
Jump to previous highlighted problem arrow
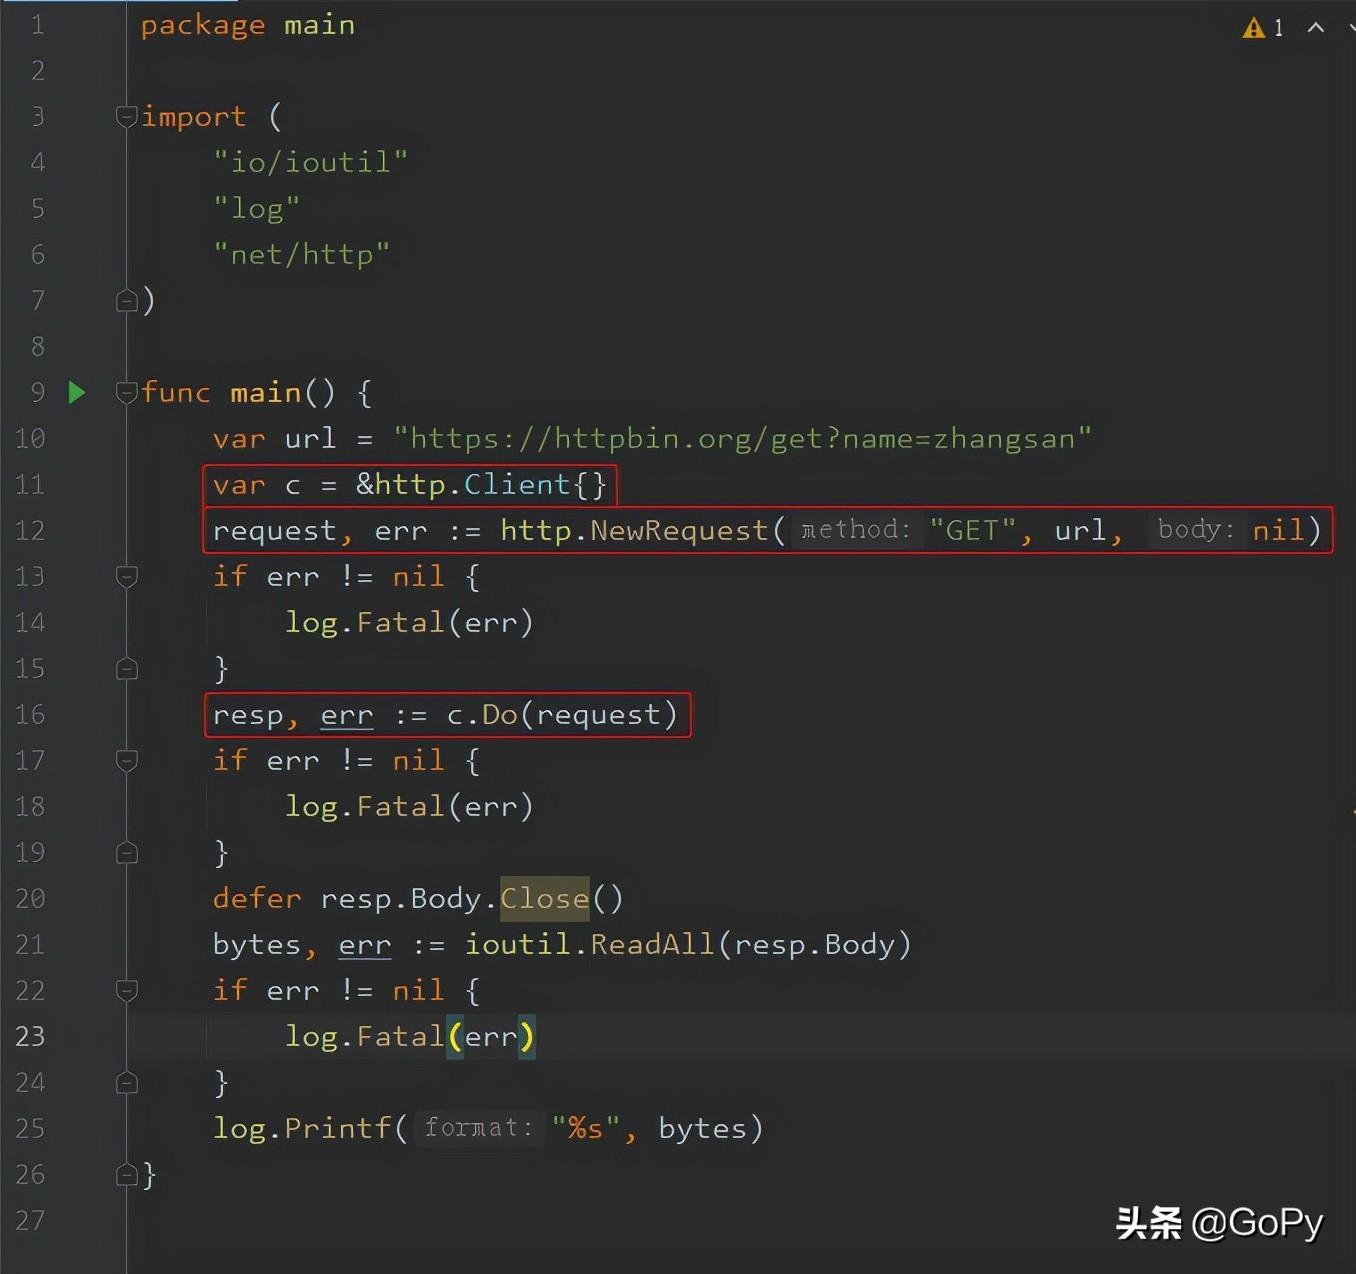1316,28
